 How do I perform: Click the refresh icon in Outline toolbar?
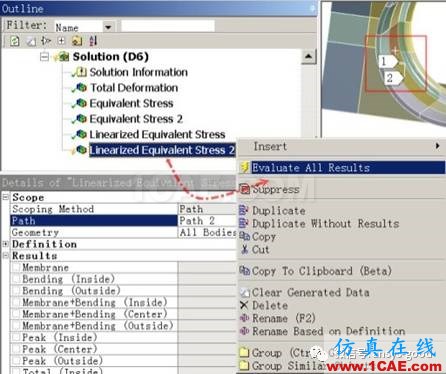point(14,41)
